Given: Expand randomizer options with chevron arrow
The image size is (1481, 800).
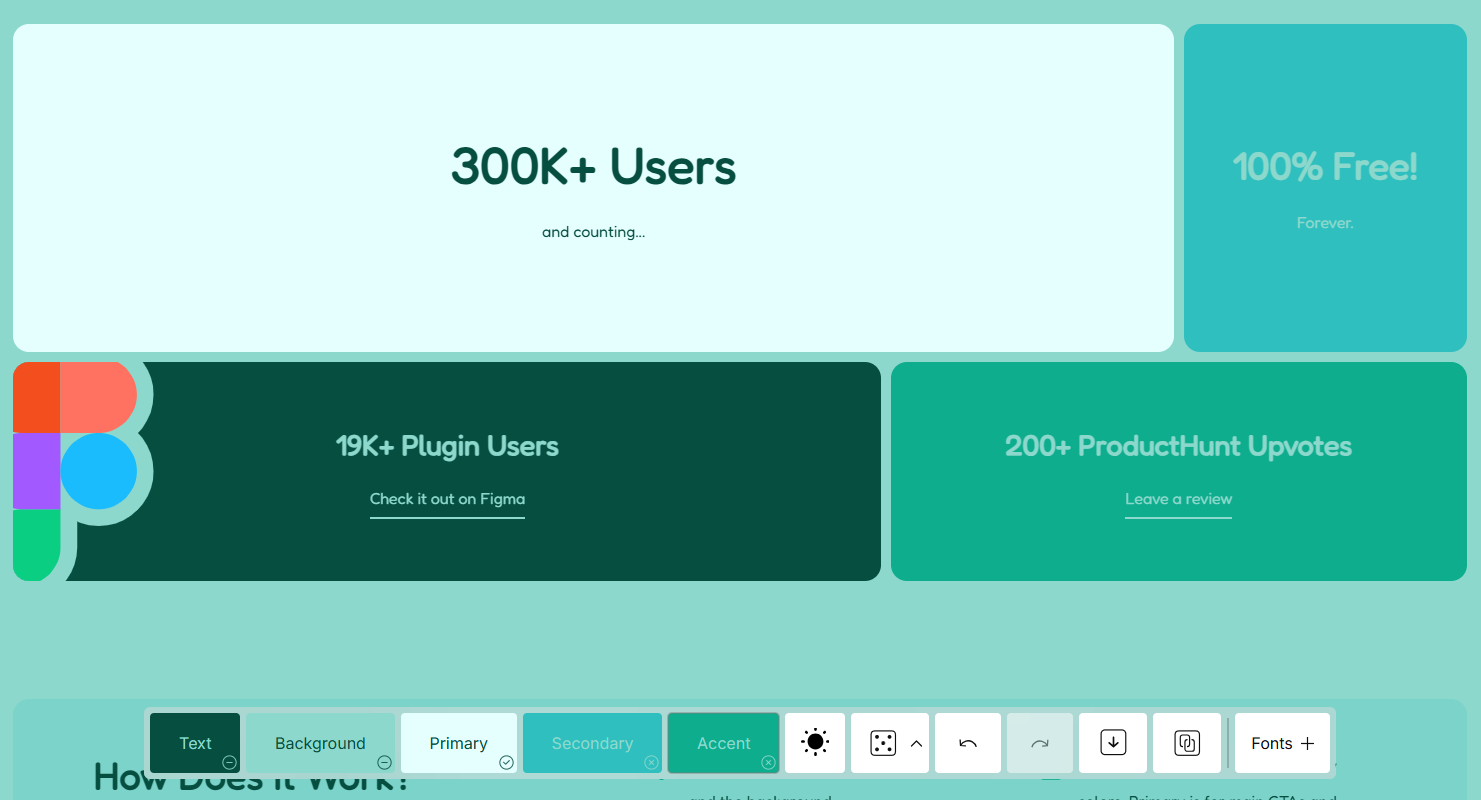Looking at the screenshot, I should click(x=916, y=743).
